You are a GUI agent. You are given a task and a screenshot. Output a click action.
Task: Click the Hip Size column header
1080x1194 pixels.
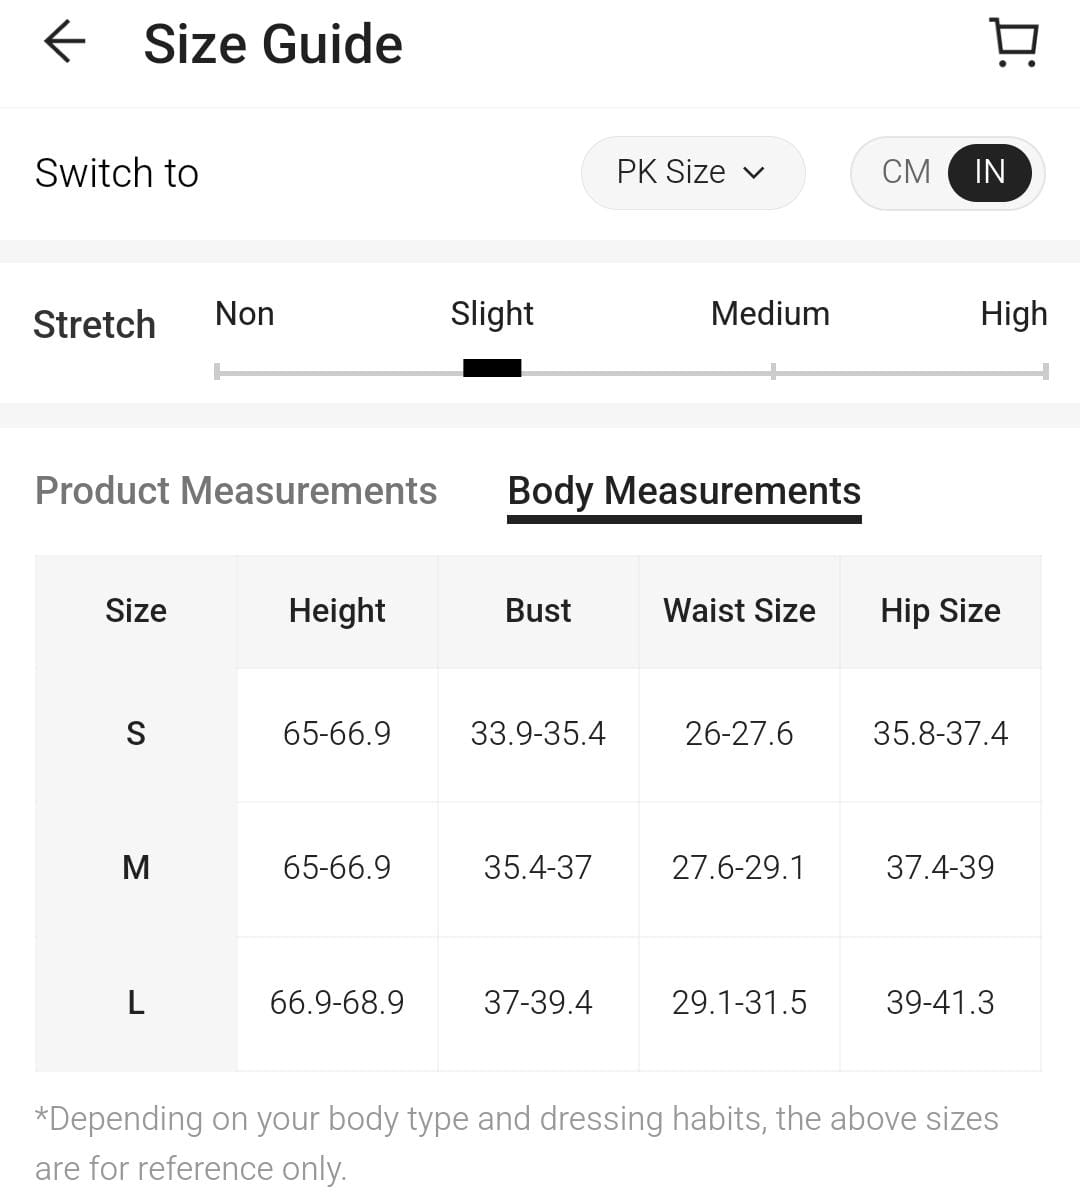(x=940, y=611)
